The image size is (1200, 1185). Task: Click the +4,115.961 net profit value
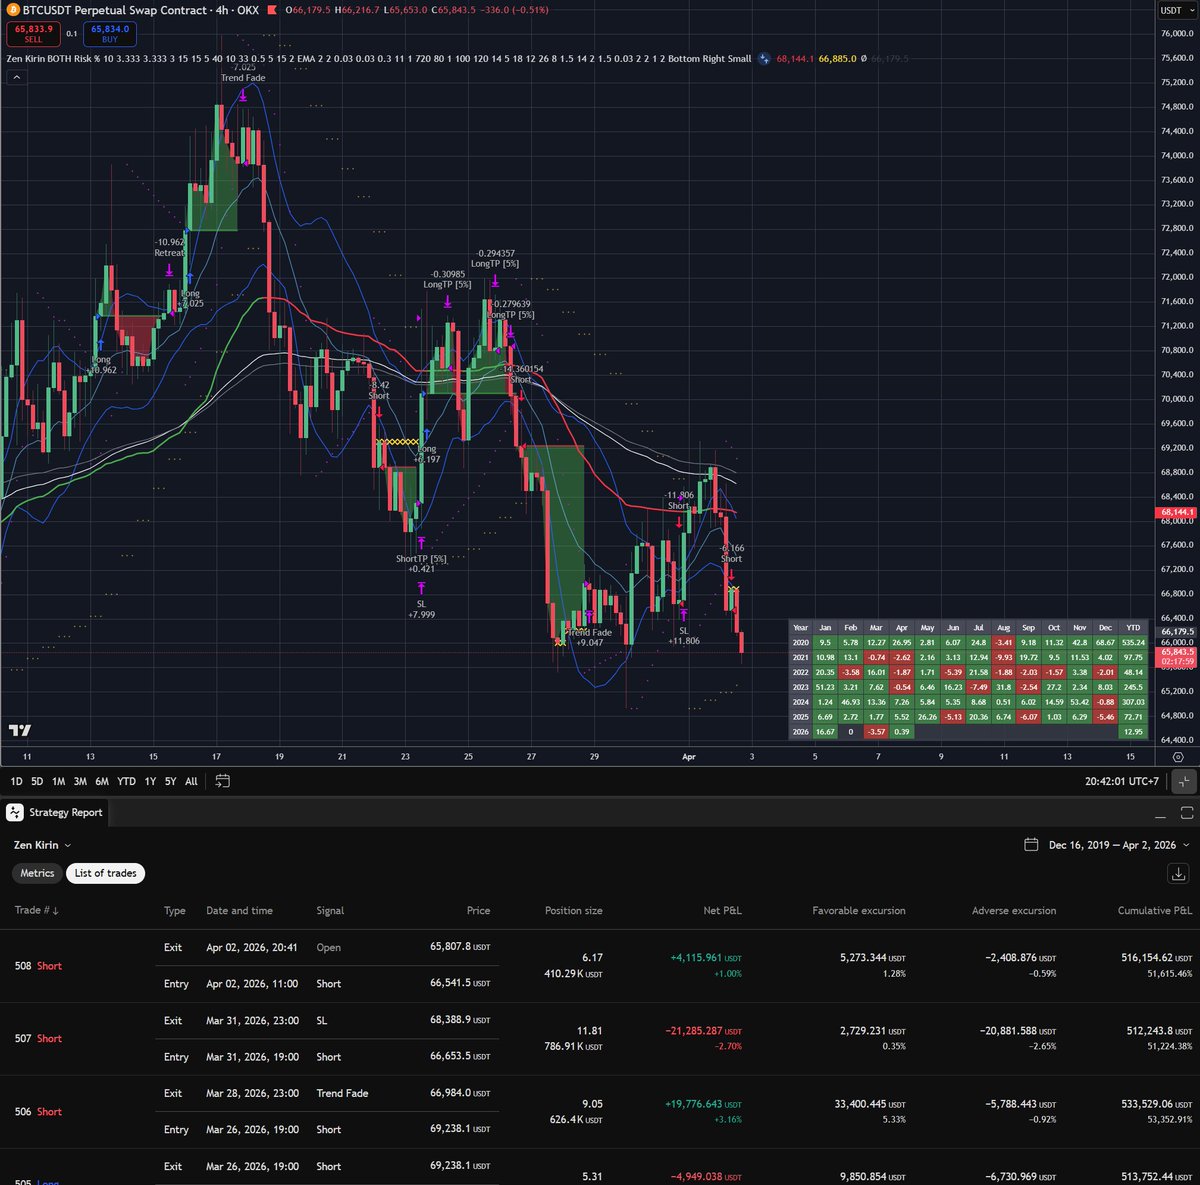[x=706, y=958]
